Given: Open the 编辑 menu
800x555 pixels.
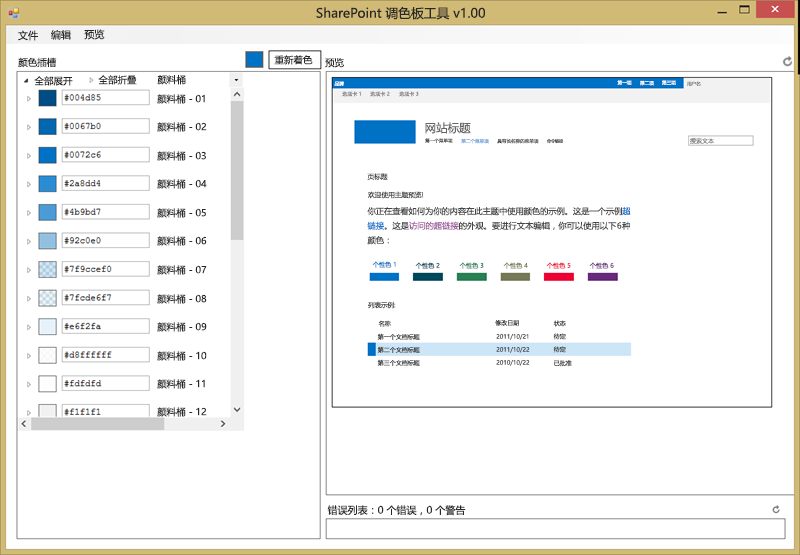Looking at the screenshot, I should (61, 35).
